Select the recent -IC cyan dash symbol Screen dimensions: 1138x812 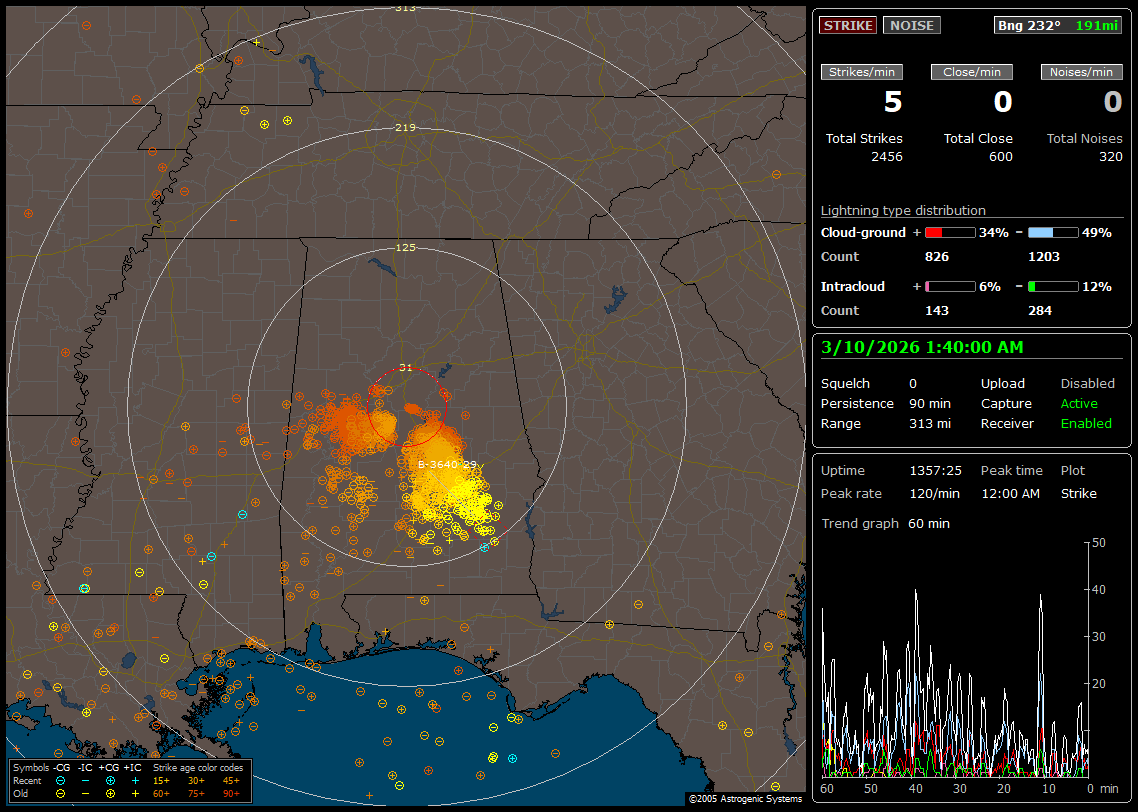pos(86,780)
